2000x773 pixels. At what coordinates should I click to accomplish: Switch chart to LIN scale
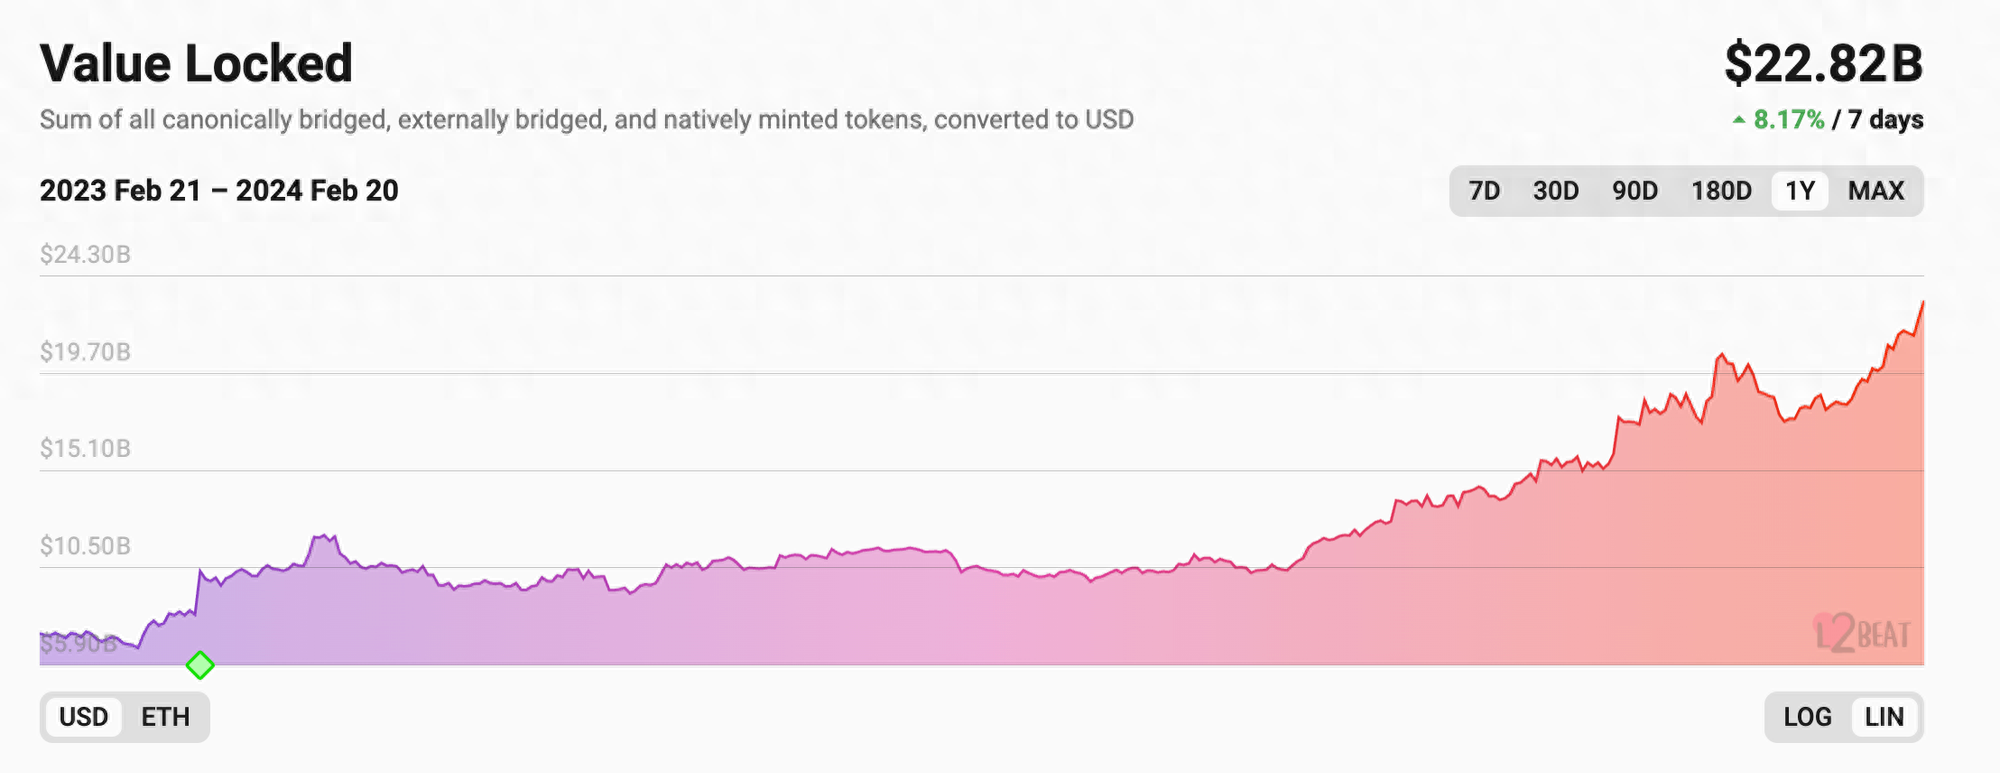point(1884,717)
